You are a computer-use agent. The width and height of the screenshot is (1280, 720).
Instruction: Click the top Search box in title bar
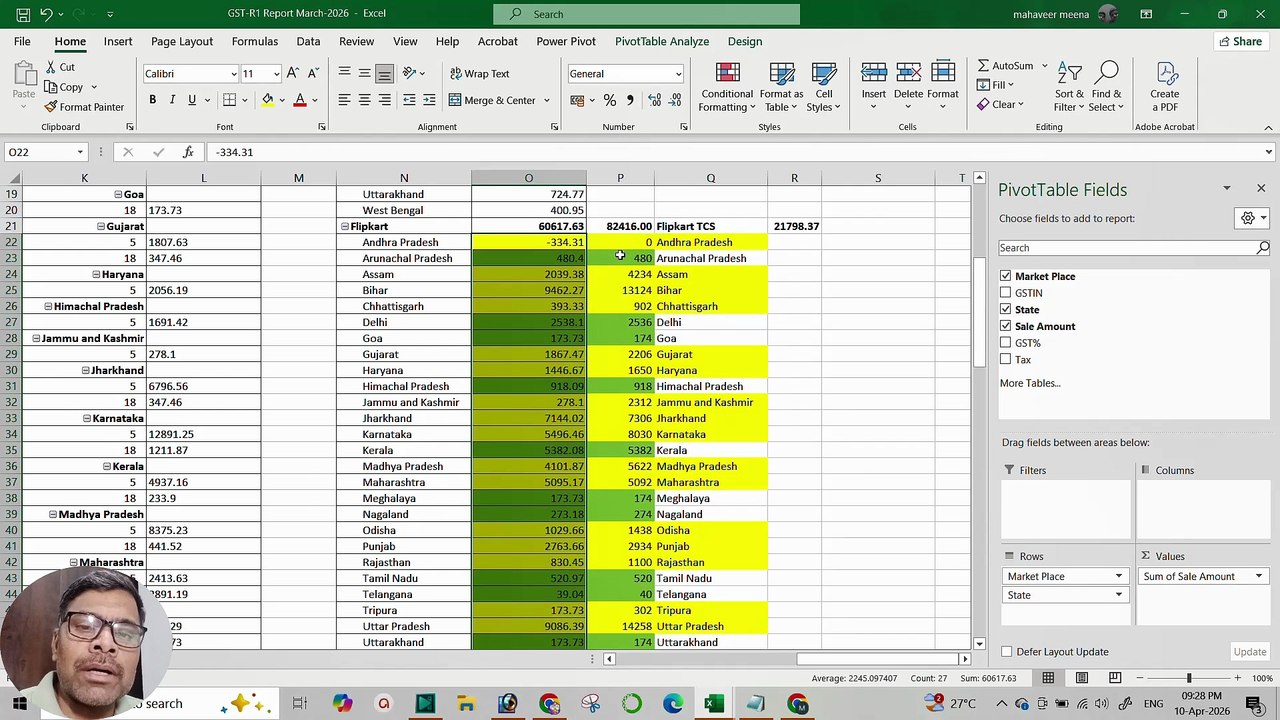tap(646, 14)
